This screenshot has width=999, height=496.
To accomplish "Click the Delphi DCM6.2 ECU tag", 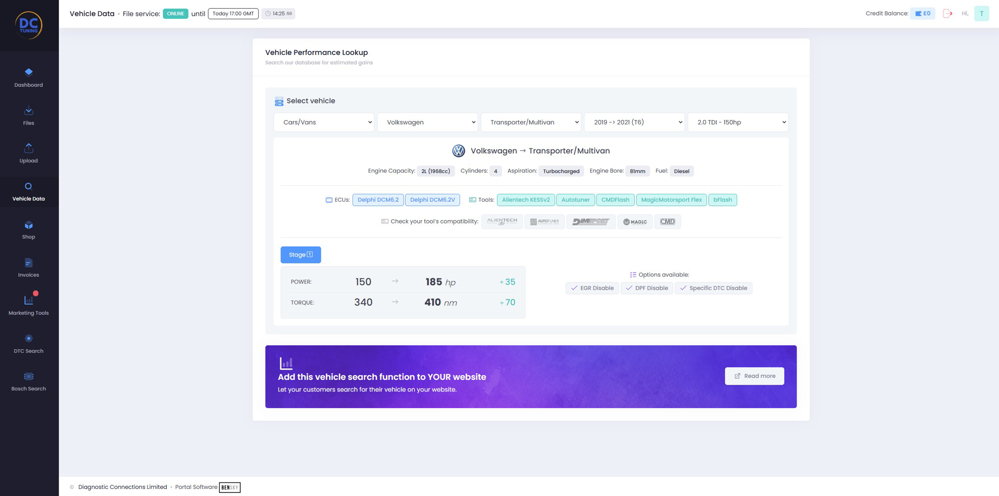I will 378,200.
